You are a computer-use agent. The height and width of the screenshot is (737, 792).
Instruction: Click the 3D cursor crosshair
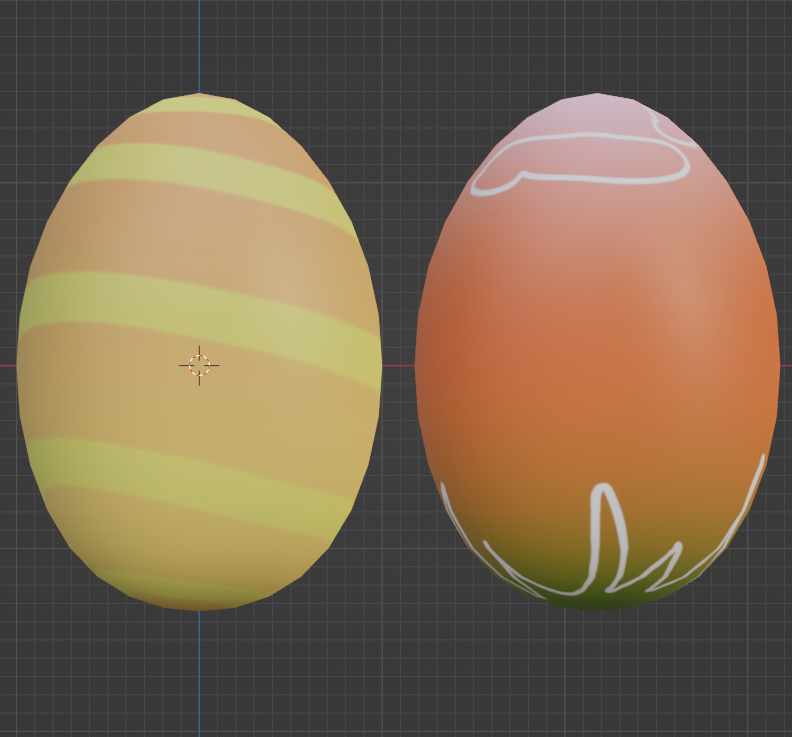pyautogui.click(x=199, y=365)
